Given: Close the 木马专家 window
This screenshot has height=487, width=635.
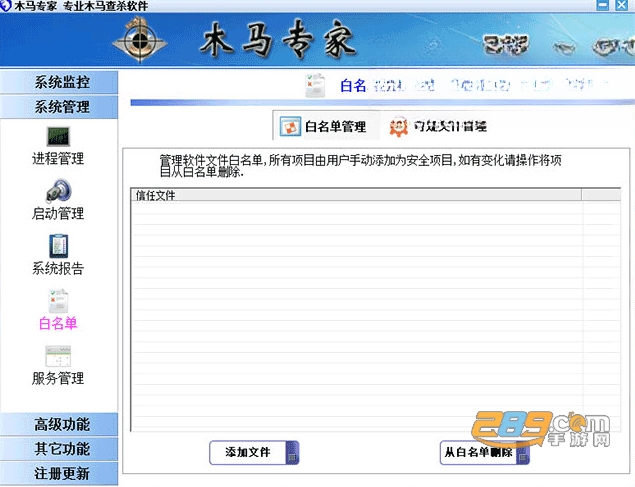Looking at the screenshot, I should pos(622,5).
